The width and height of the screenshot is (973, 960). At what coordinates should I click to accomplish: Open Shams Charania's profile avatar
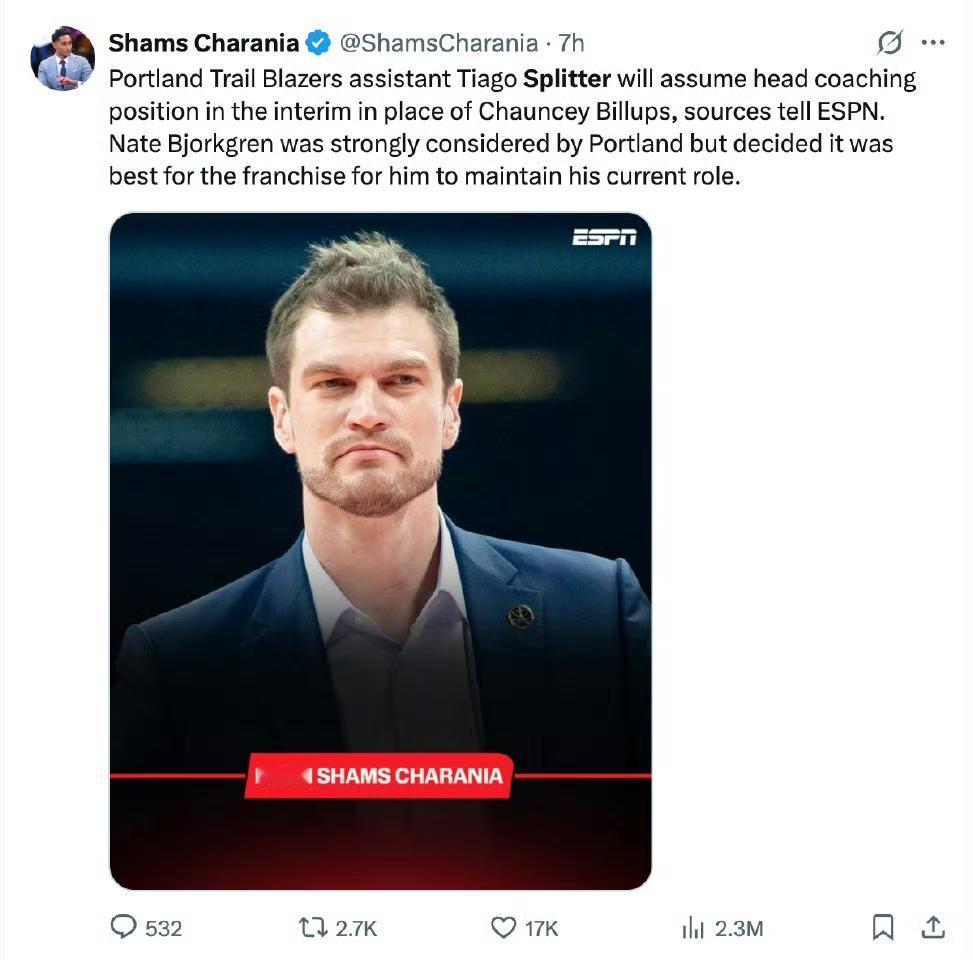62,59
